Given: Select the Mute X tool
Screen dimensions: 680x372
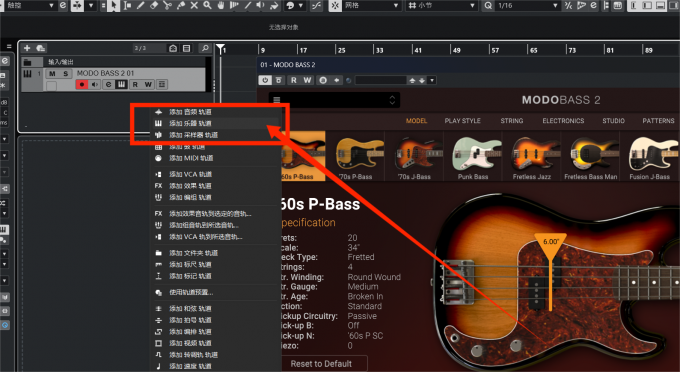Looking at the screenshot, I should coord(194,5).
